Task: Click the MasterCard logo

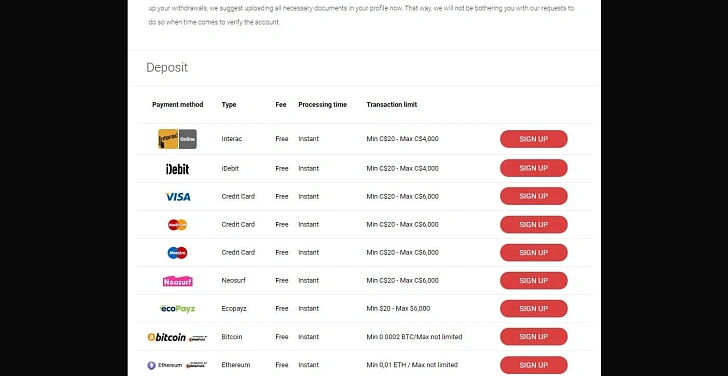Action: [x=177, y=225]
